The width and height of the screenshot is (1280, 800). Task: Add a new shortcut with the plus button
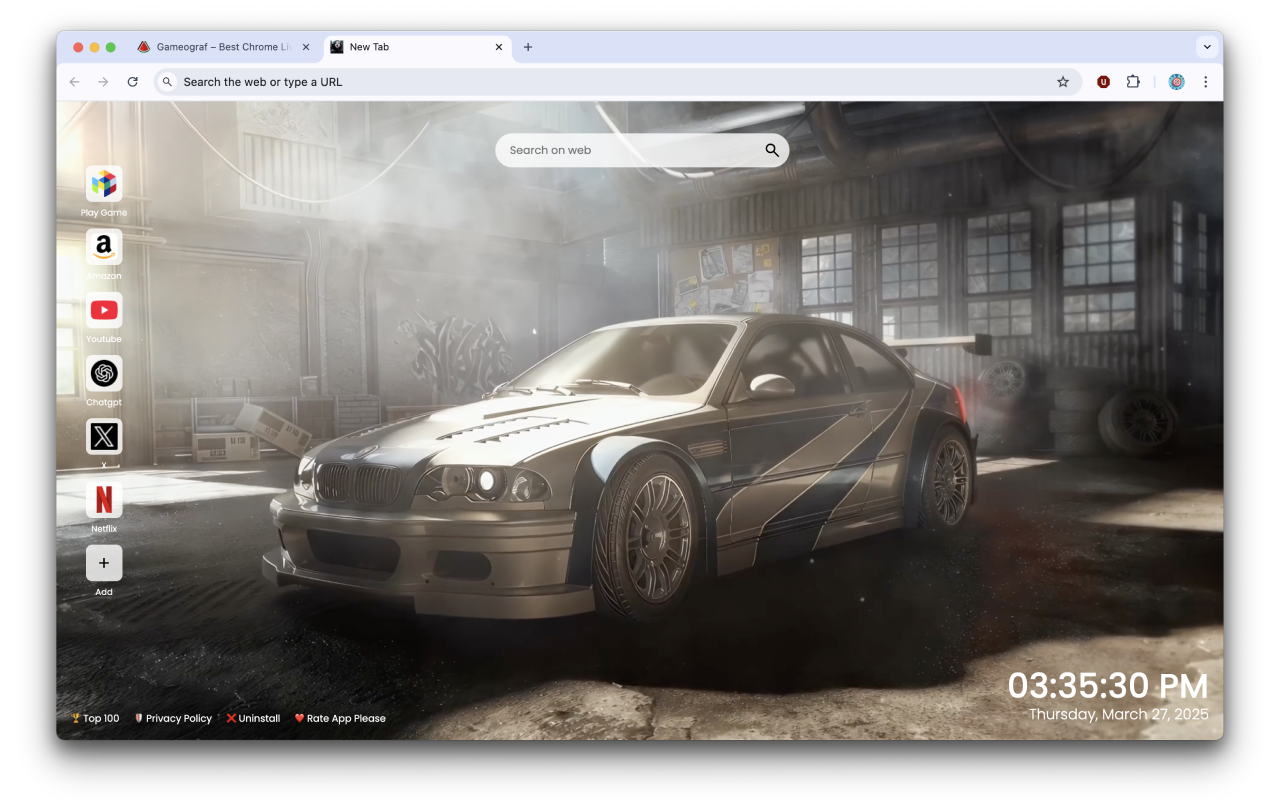click(104, 563)
